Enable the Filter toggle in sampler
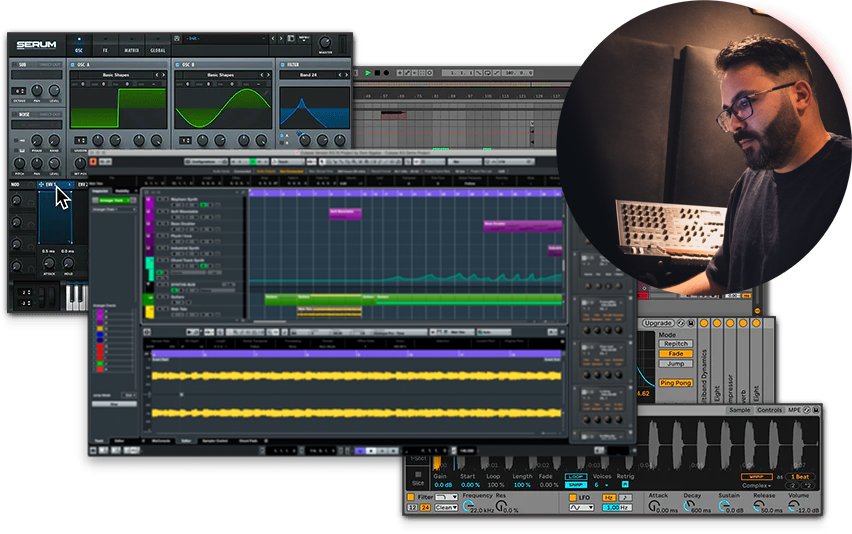 411,496
